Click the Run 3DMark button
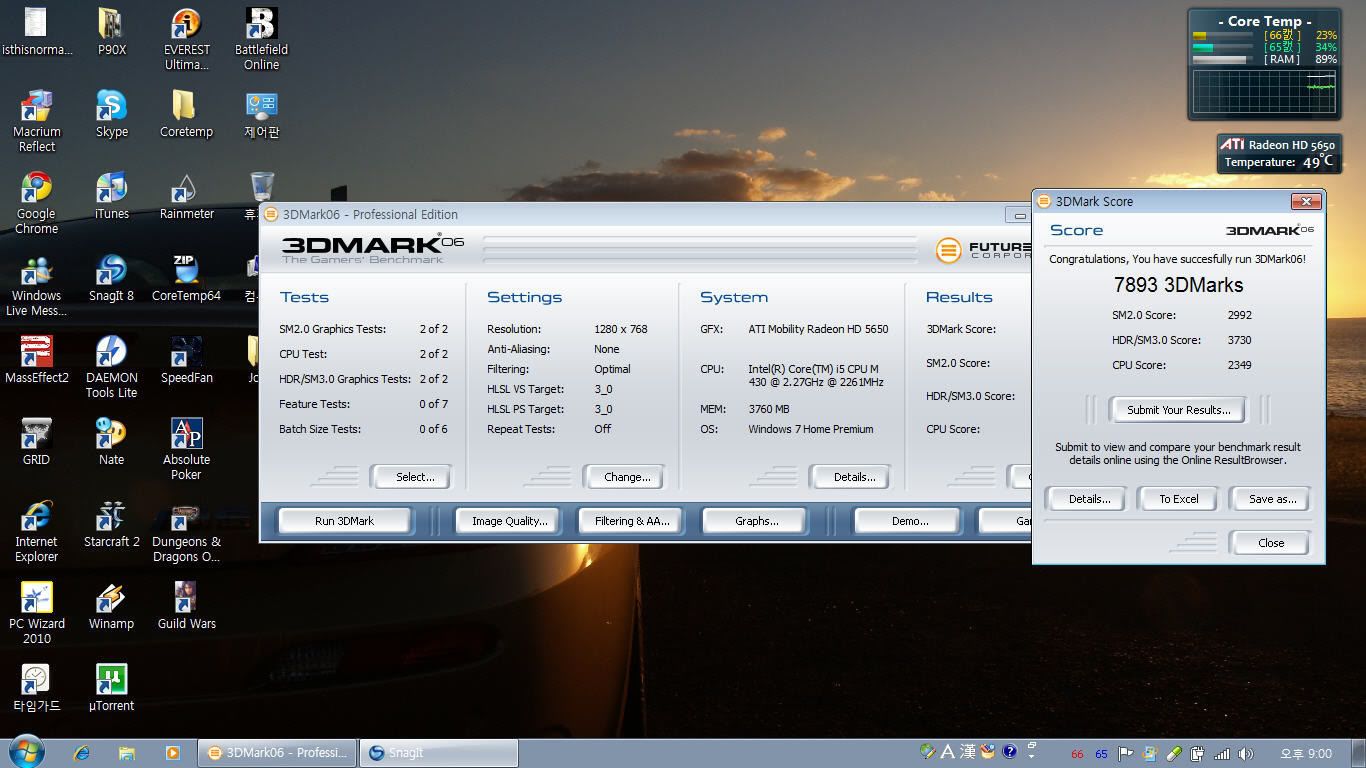 tap(344, 521)
